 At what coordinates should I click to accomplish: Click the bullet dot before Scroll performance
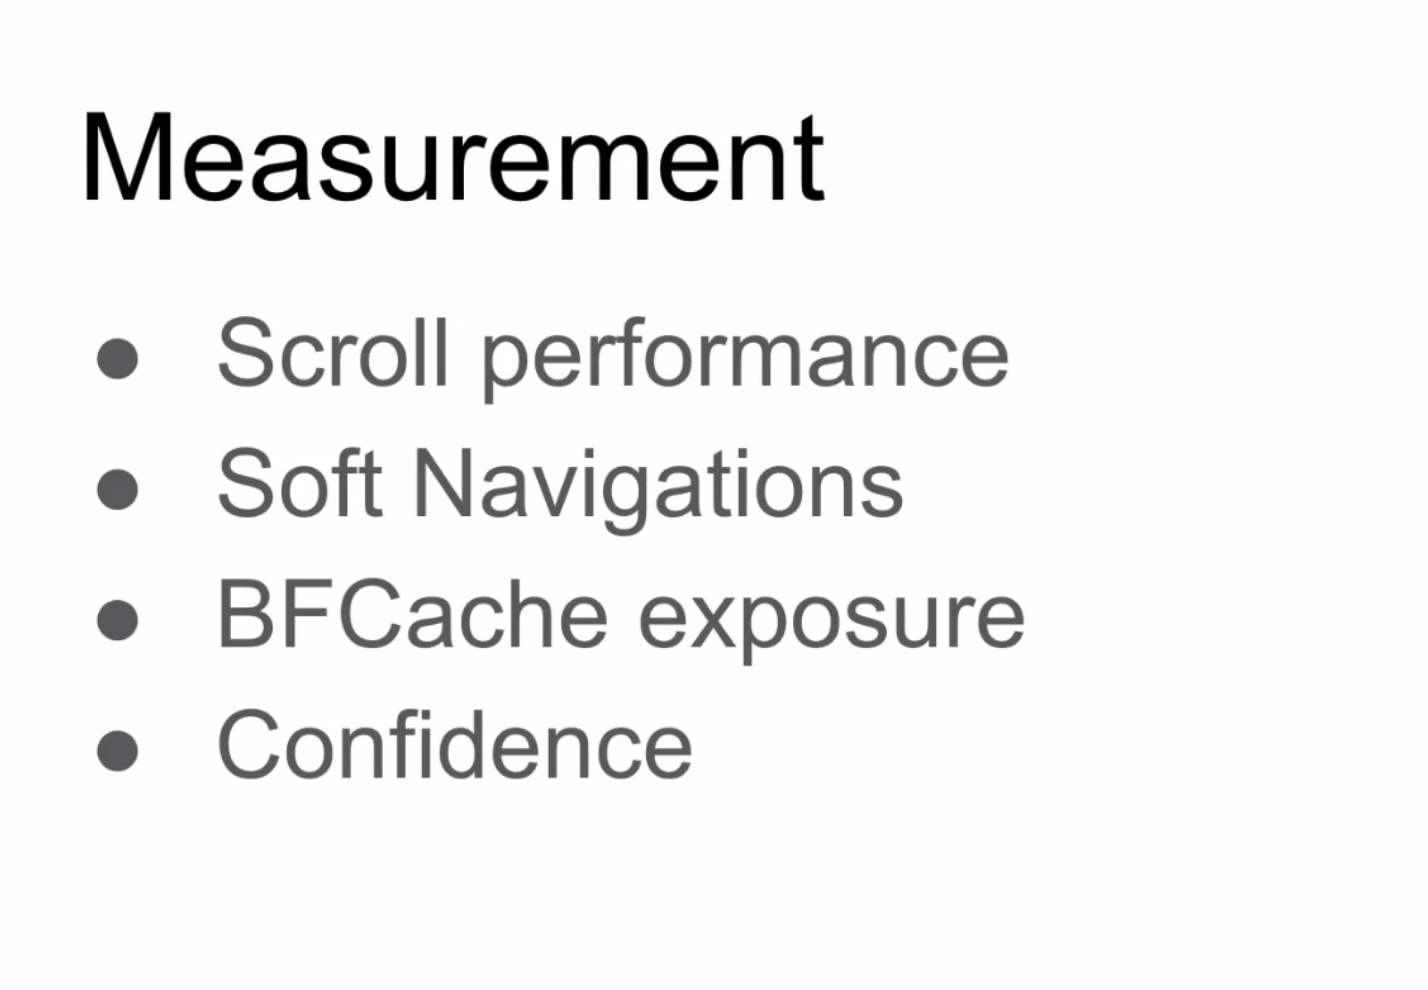(x=118, y=359)
